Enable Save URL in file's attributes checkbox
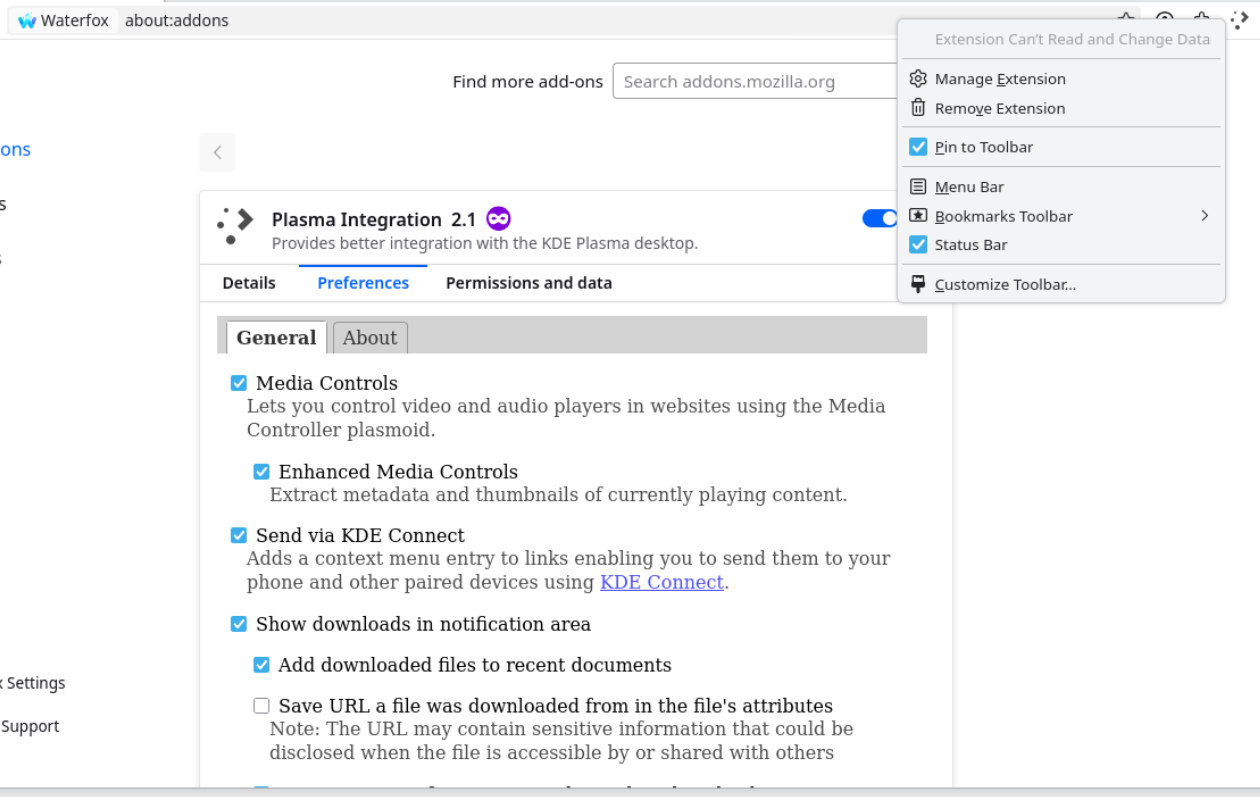The height and width of the screenshot is (797, 1260). click(x=261, y=706)
